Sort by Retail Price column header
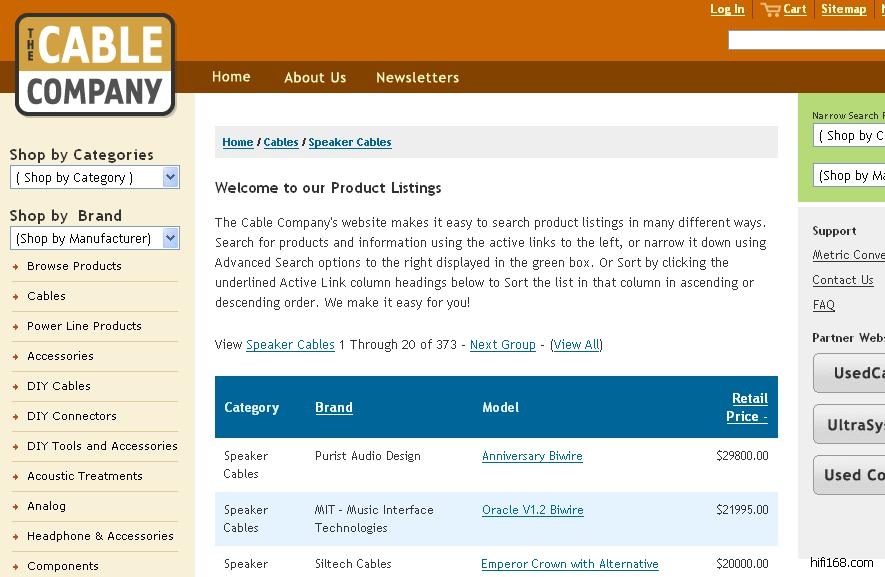The image size is (885, 577). pyautogui.click(x=748, y=407)
